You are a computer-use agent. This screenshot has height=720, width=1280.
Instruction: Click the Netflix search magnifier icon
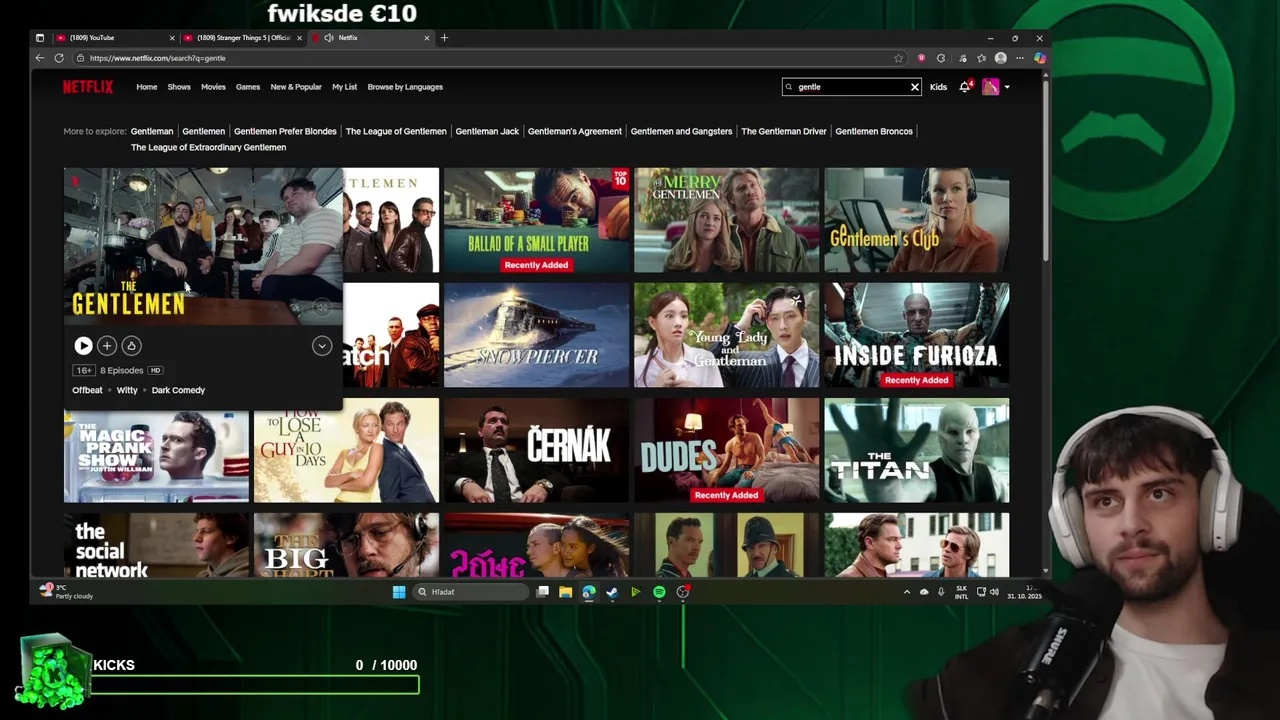point(789,87)
